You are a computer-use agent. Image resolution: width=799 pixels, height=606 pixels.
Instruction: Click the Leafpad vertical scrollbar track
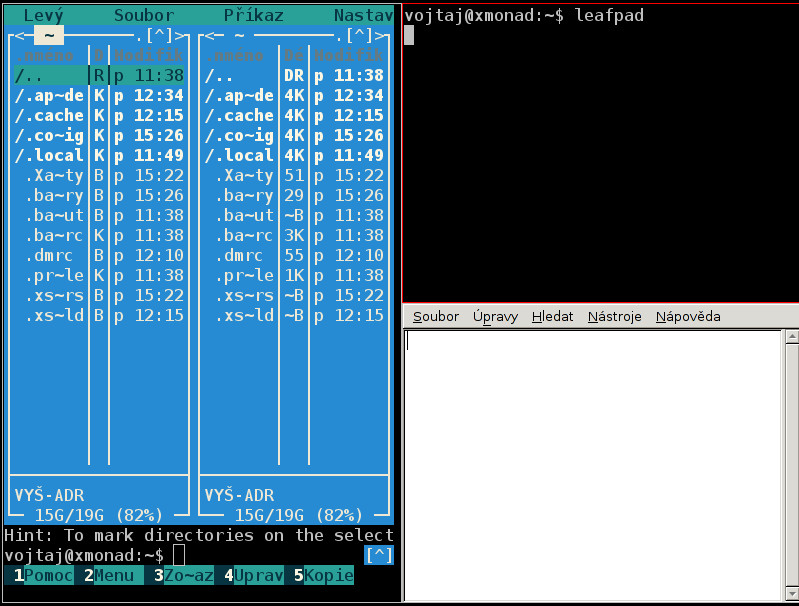[792, 465]
